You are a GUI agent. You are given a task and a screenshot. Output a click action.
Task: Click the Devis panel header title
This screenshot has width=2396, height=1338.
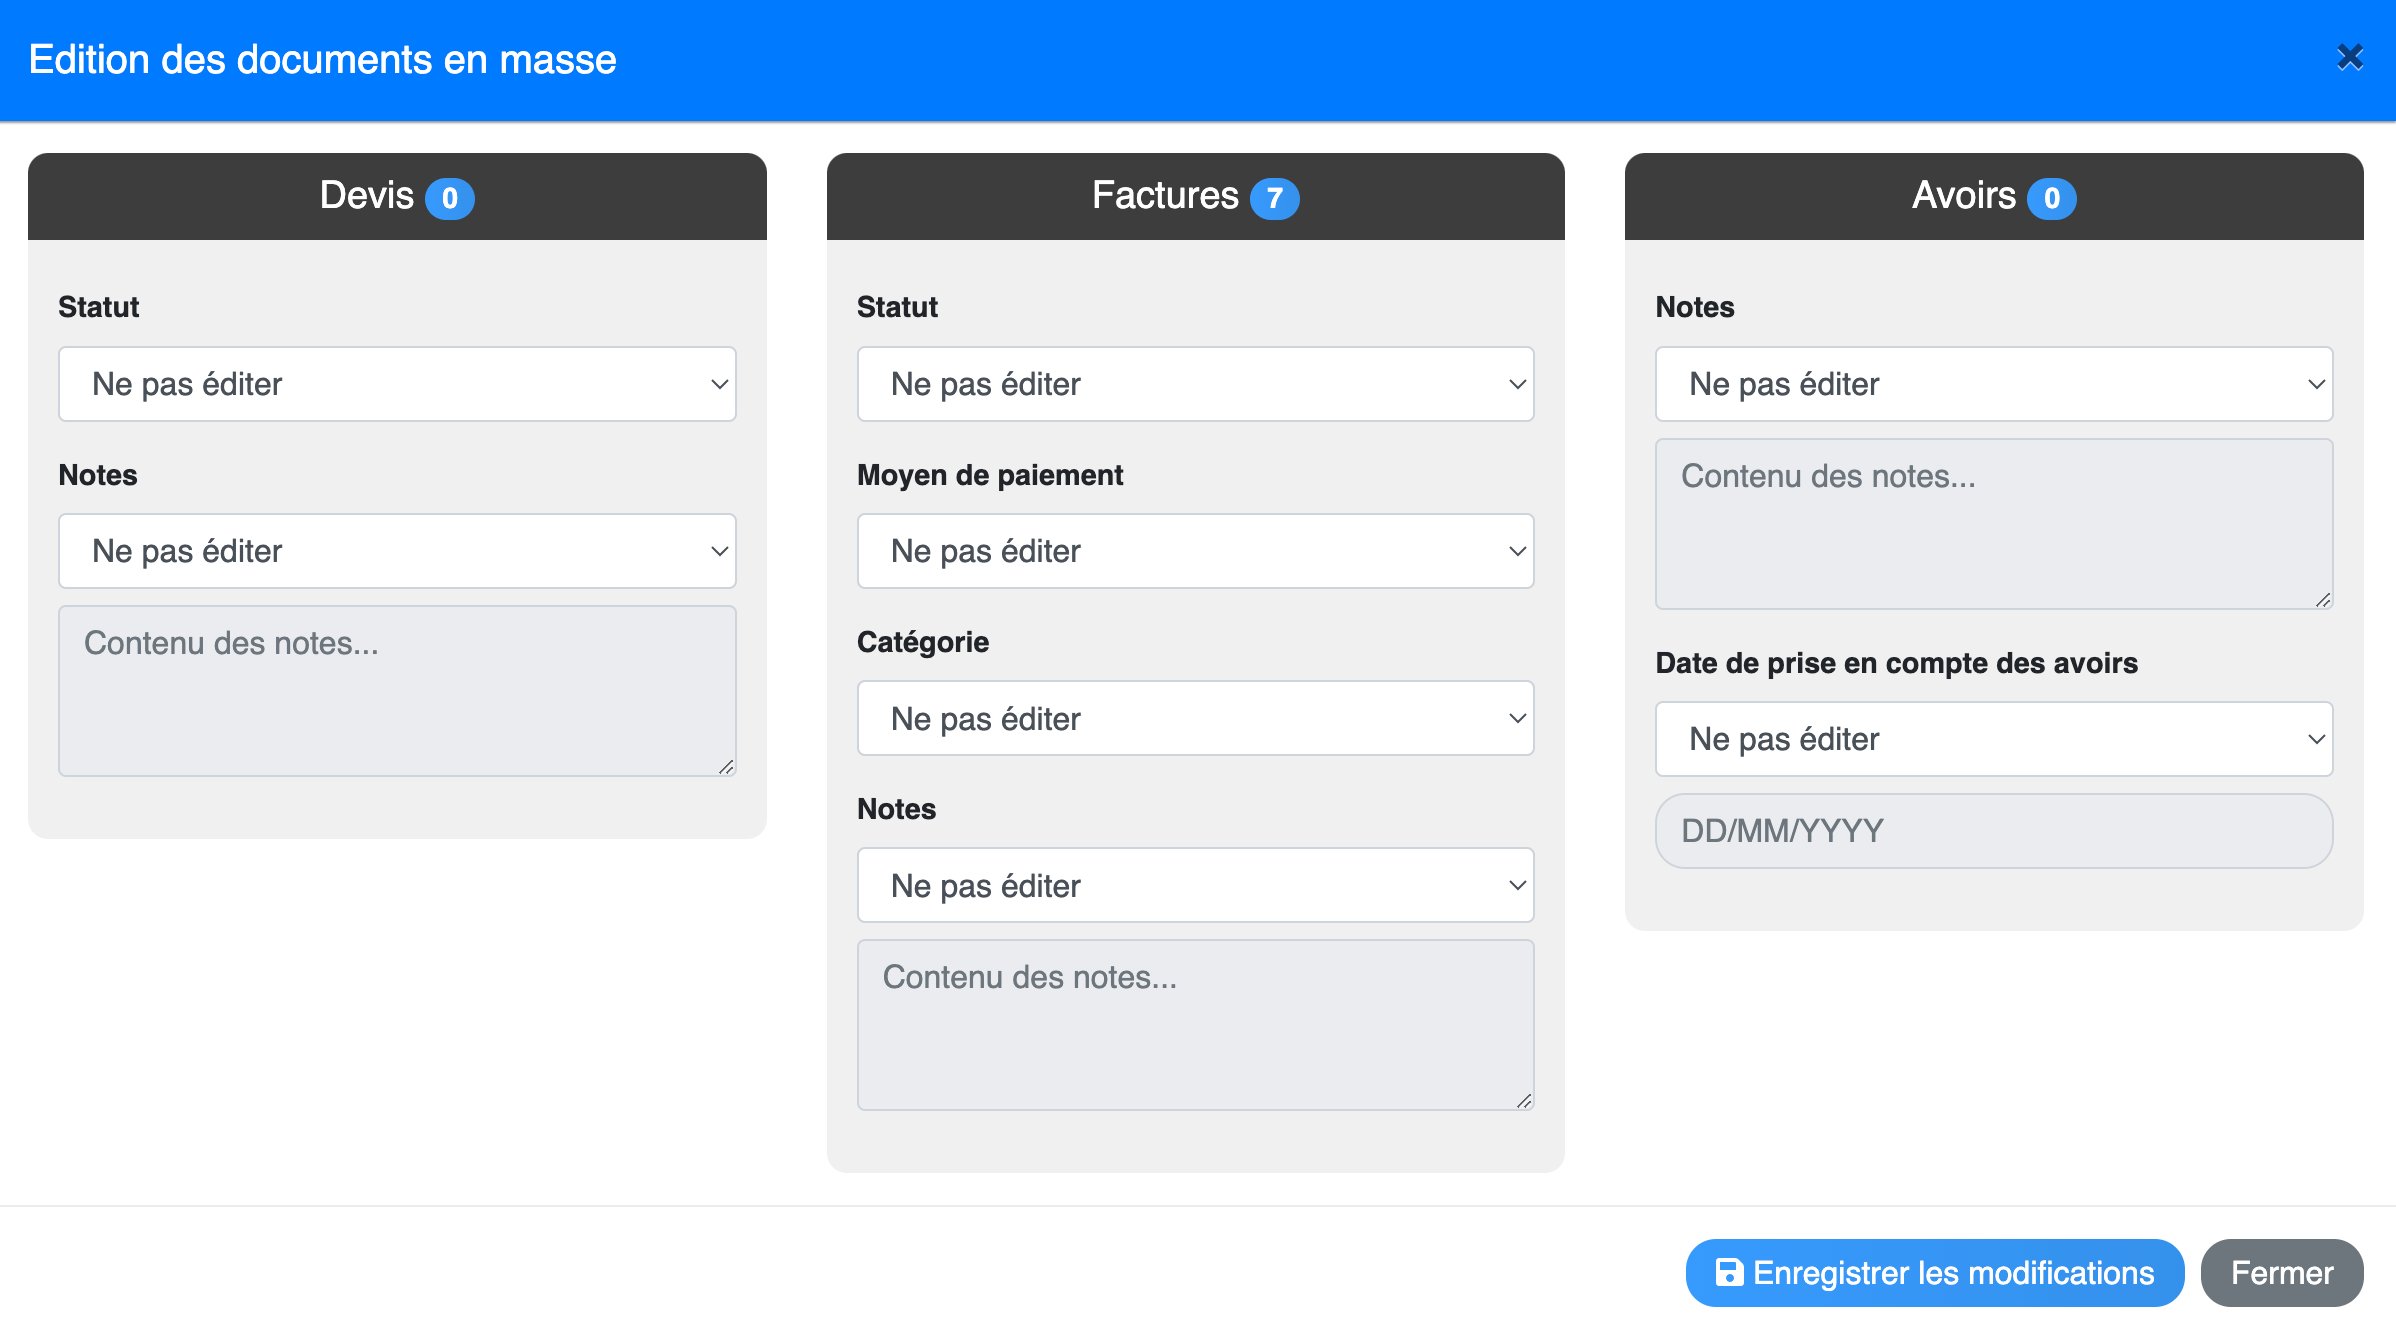[366, 195]
